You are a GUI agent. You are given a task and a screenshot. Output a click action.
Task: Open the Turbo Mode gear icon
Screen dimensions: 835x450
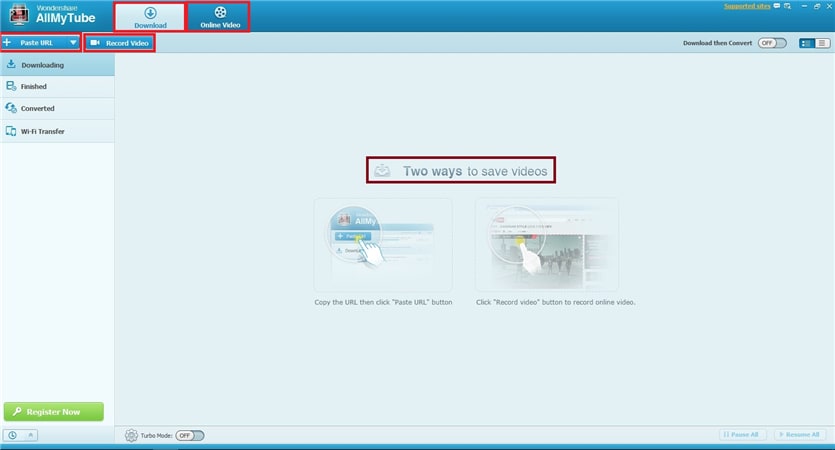click(x=131, y=436)
